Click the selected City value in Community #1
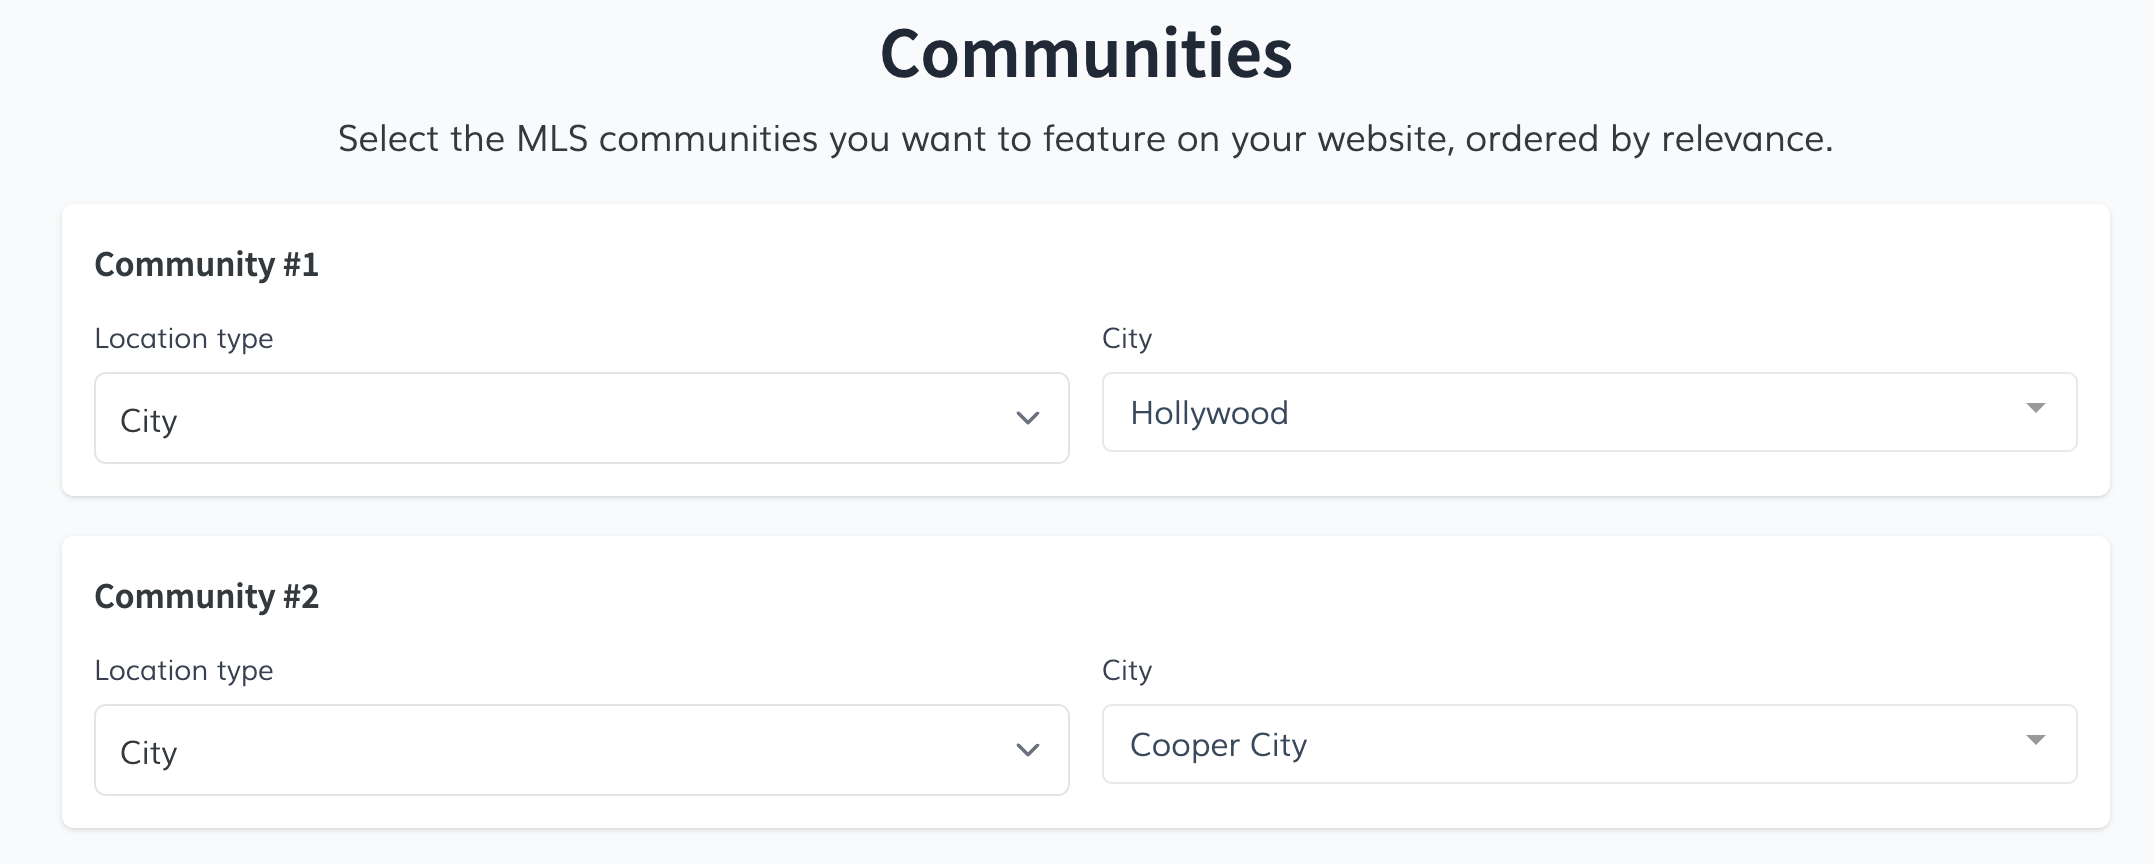2154x864 pixels. 148,421
